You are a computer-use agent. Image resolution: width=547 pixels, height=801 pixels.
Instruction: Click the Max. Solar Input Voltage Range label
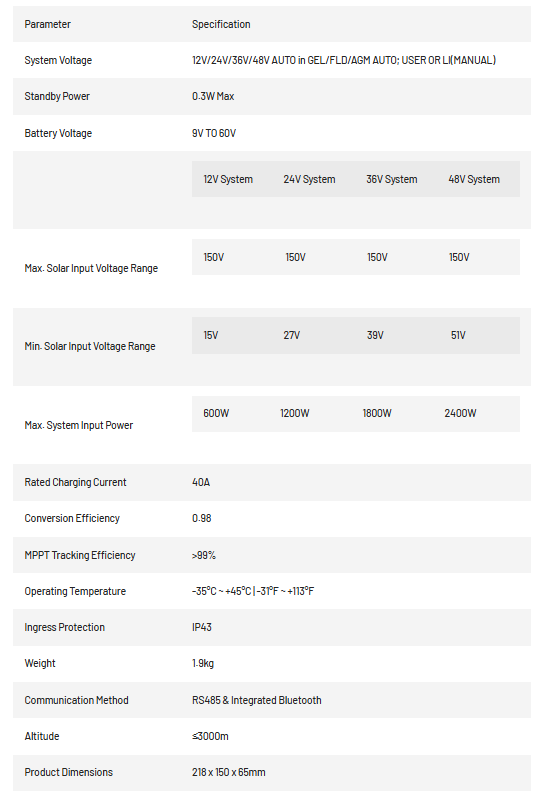91,268
